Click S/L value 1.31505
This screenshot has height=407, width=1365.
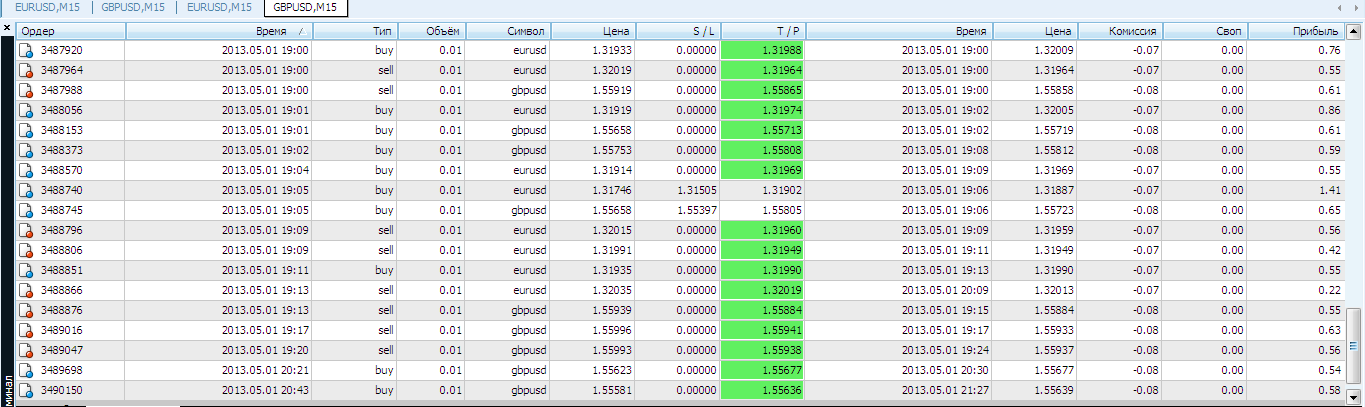coord(695,190)
